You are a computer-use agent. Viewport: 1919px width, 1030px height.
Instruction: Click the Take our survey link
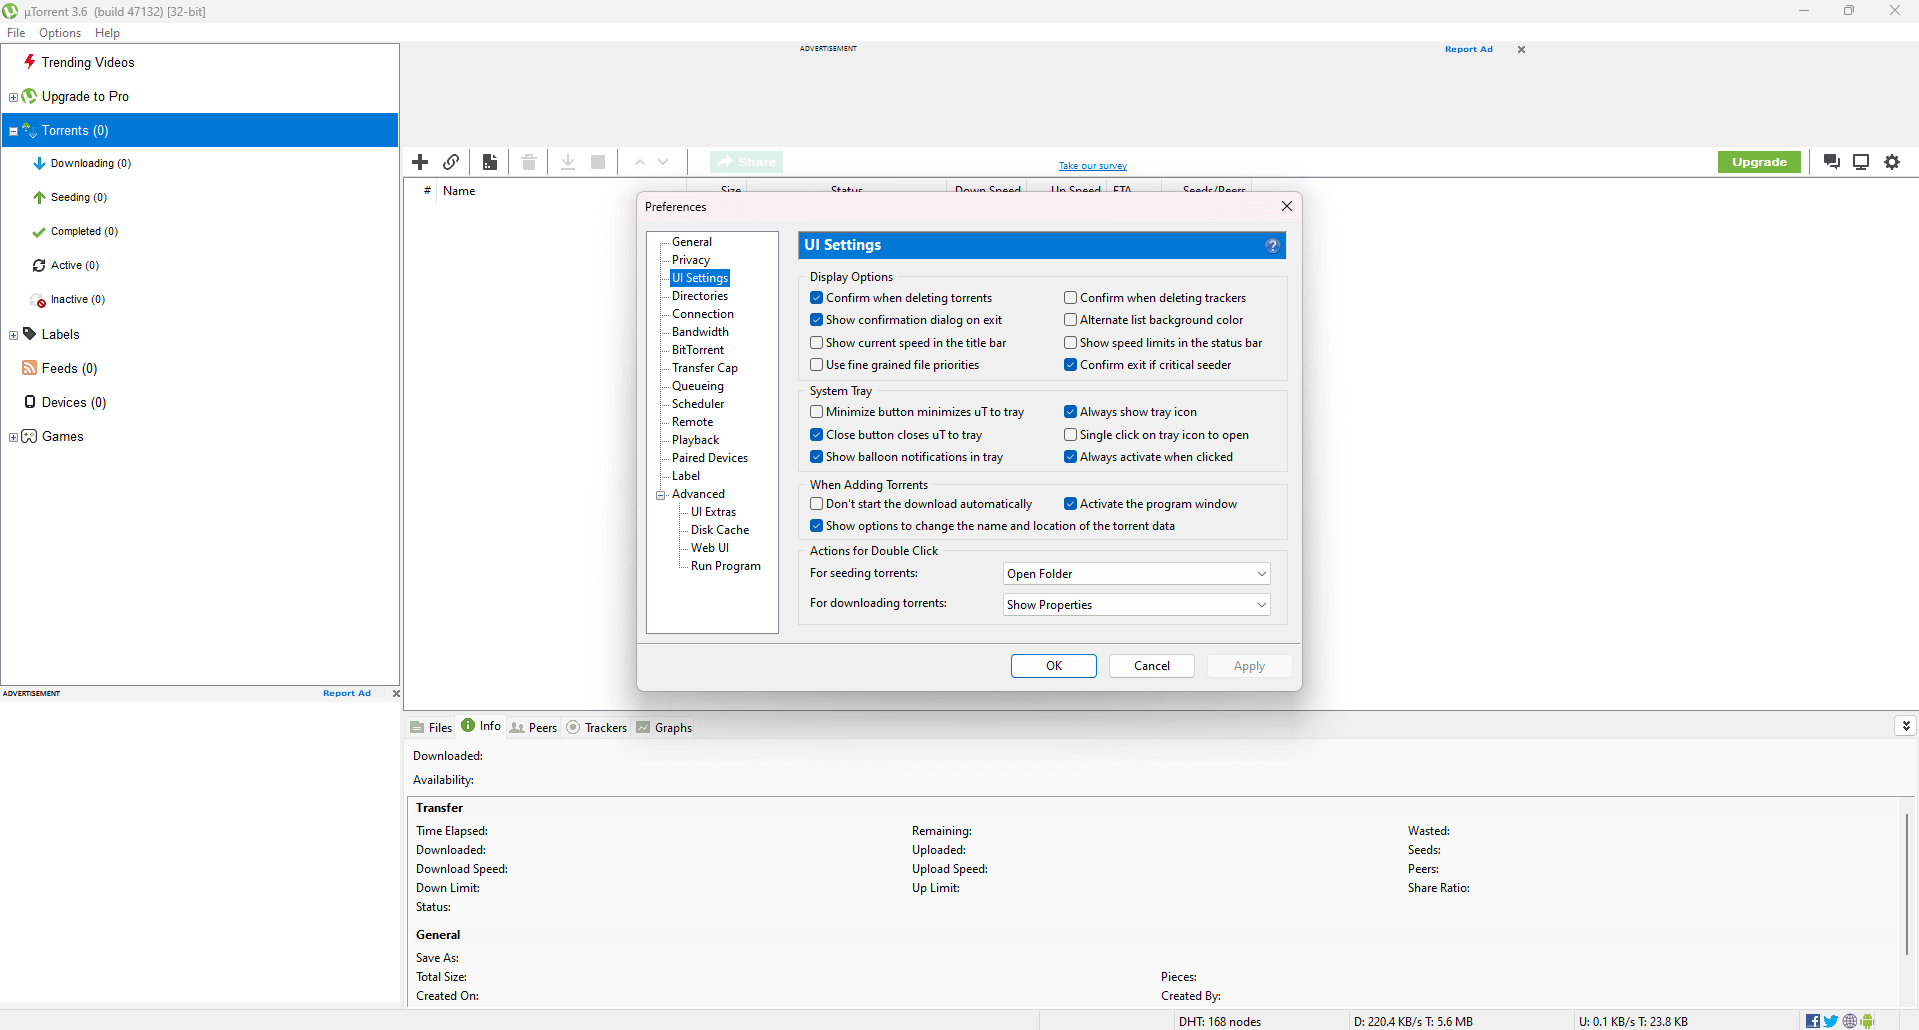point(1093,166)
